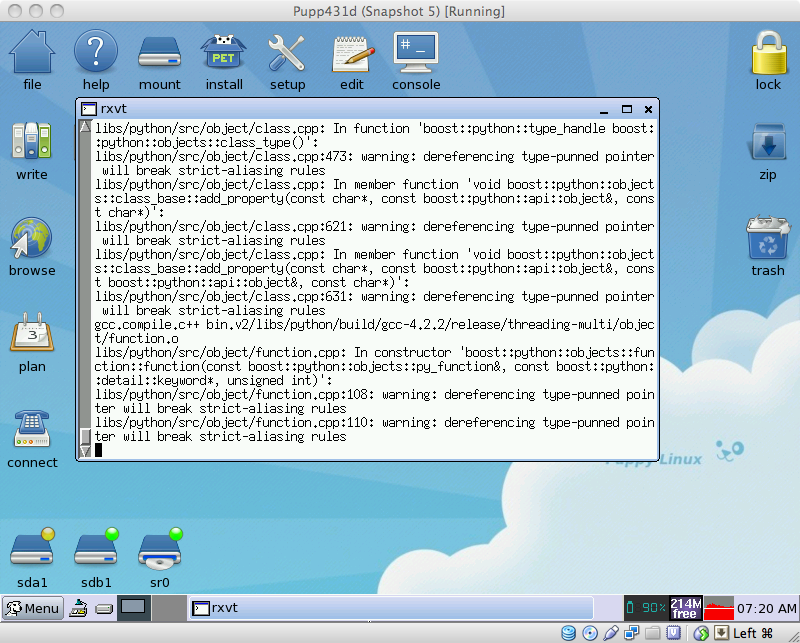This screenshot has width=800, height=643.
Task: Select rxvt task in the taskbar
Action: pyautogui.click(x=250, y=607)
